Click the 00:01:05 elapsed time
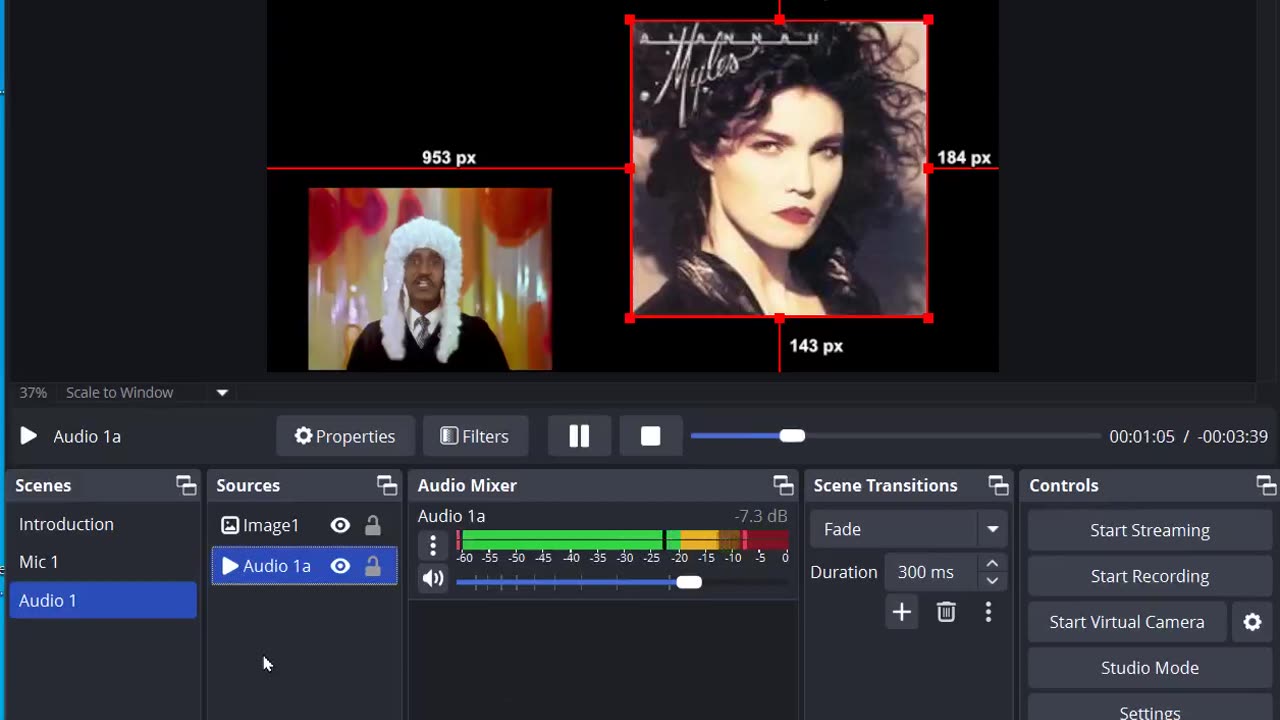This screenshot has height=720, width=1280. [x=1142, y=436]
